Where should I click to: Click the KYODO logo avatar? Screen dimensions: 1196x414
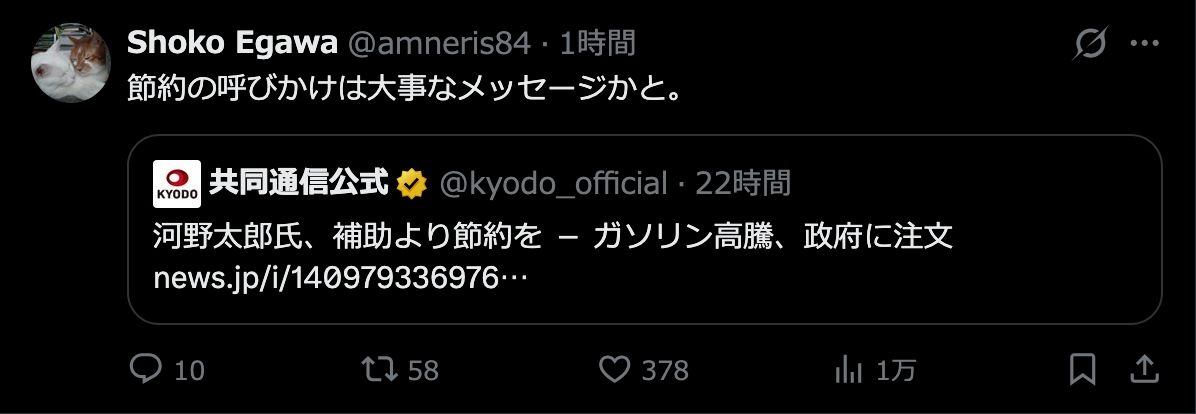(177, 184)
